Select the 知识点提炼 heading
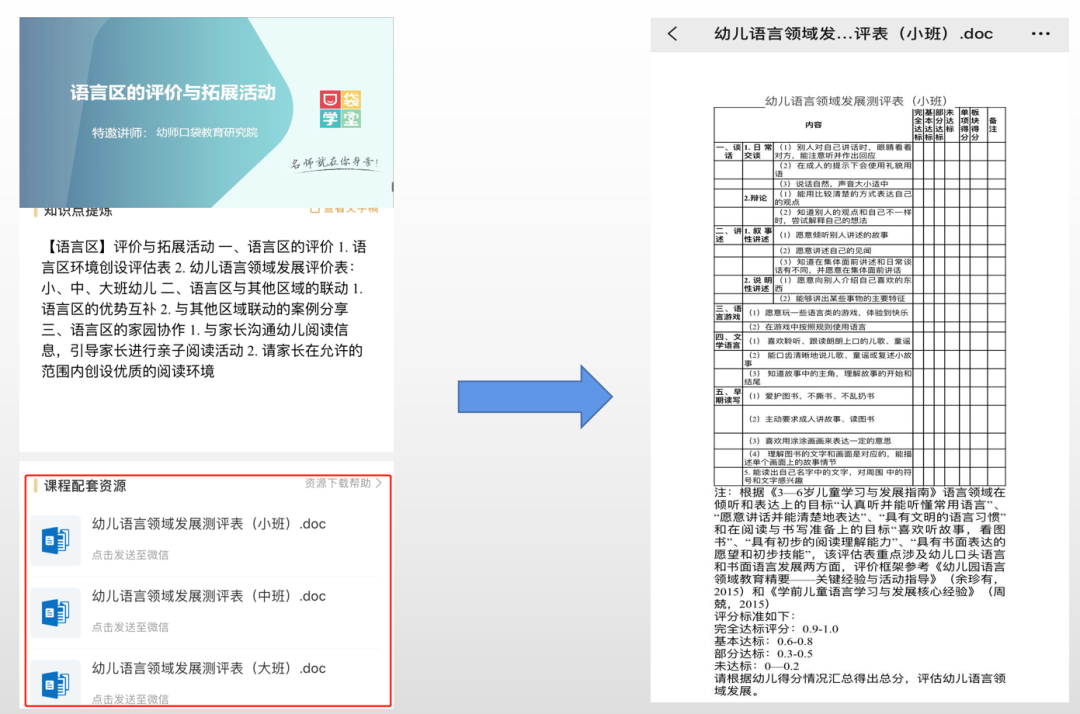The image size is (1080, 714). [x=78, y=211]
